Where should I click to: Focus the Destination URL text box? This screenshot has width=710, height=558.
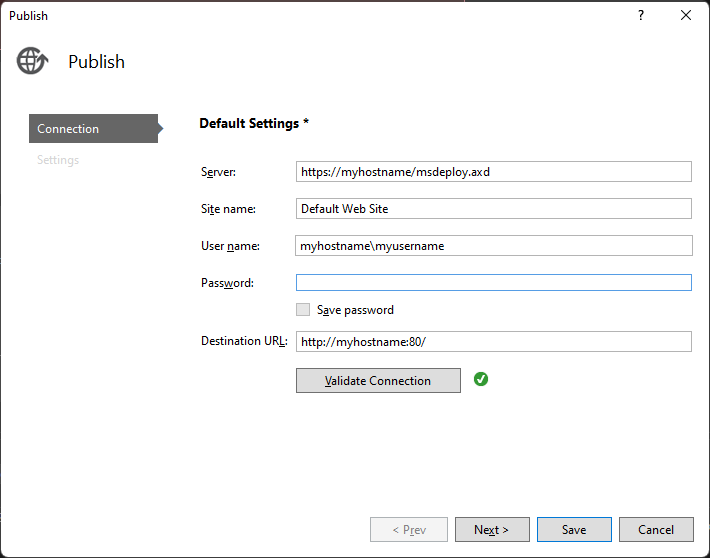point(494,342)
